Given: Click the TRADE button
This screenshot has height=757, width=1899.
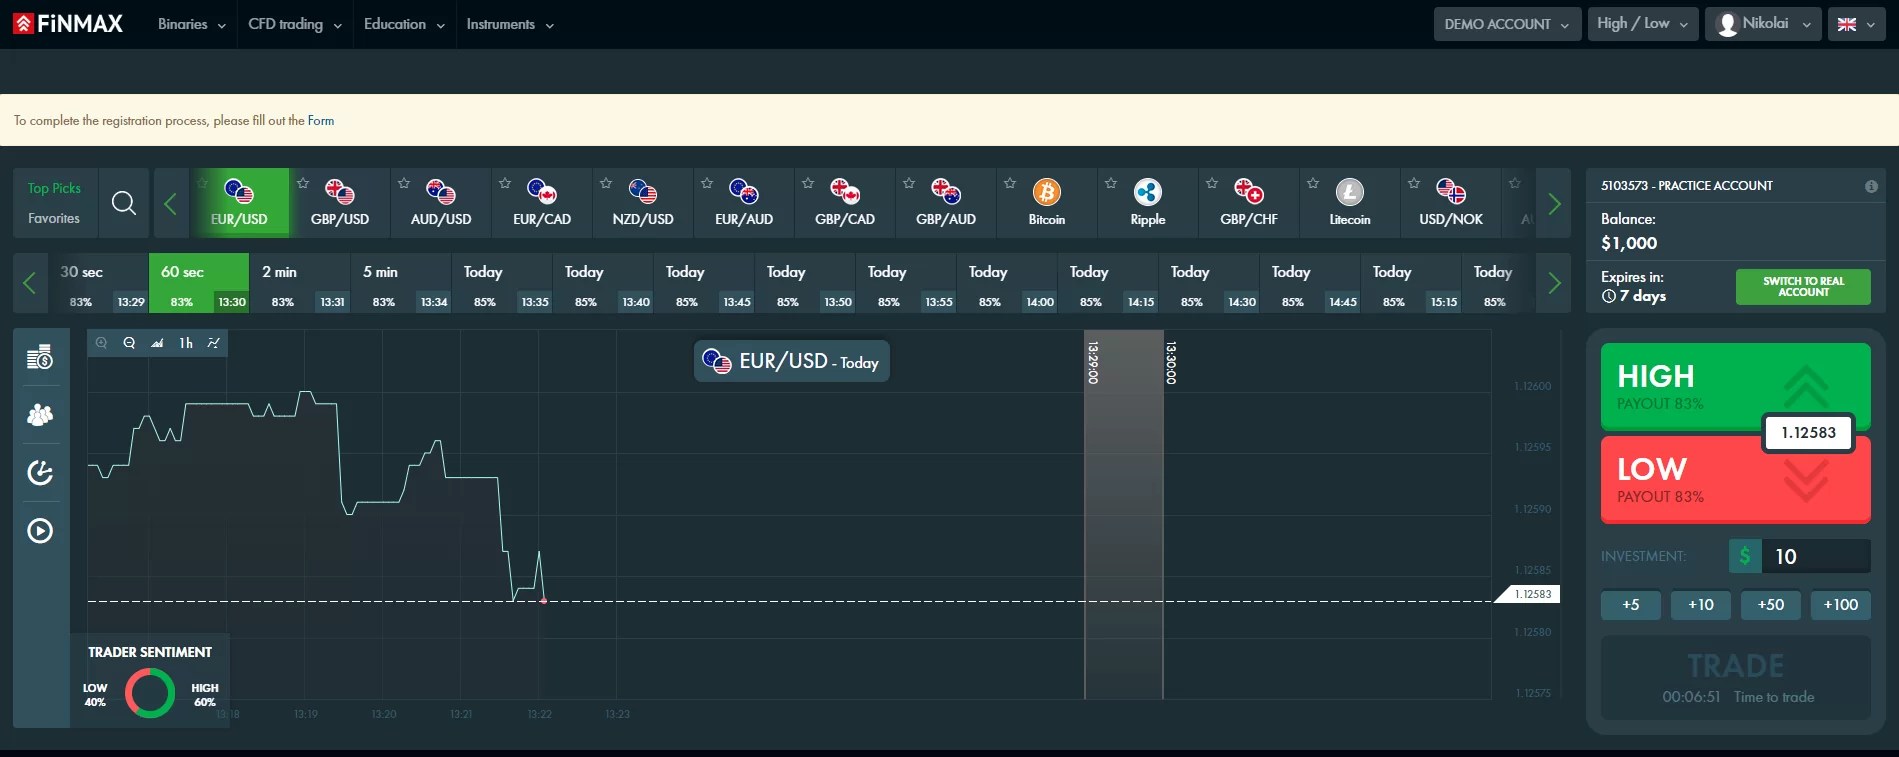Looking at the screenshot, I should pos(1735,677).
